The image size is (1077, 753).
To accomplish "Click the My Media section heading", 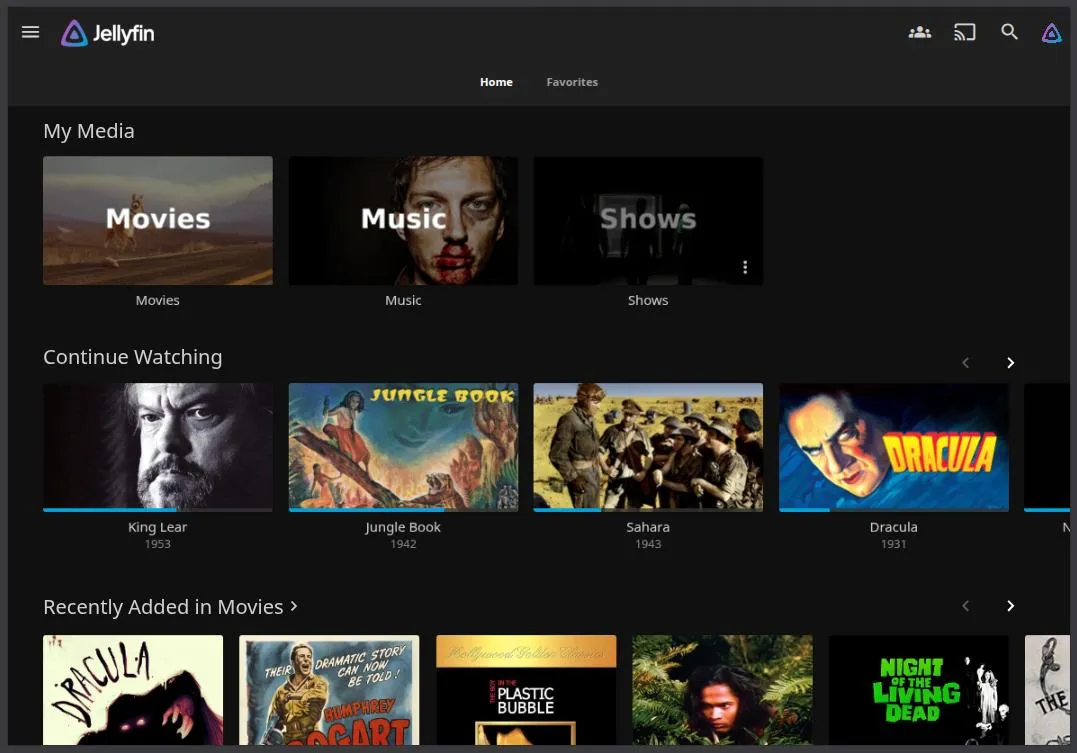I will tap(89, 131).
